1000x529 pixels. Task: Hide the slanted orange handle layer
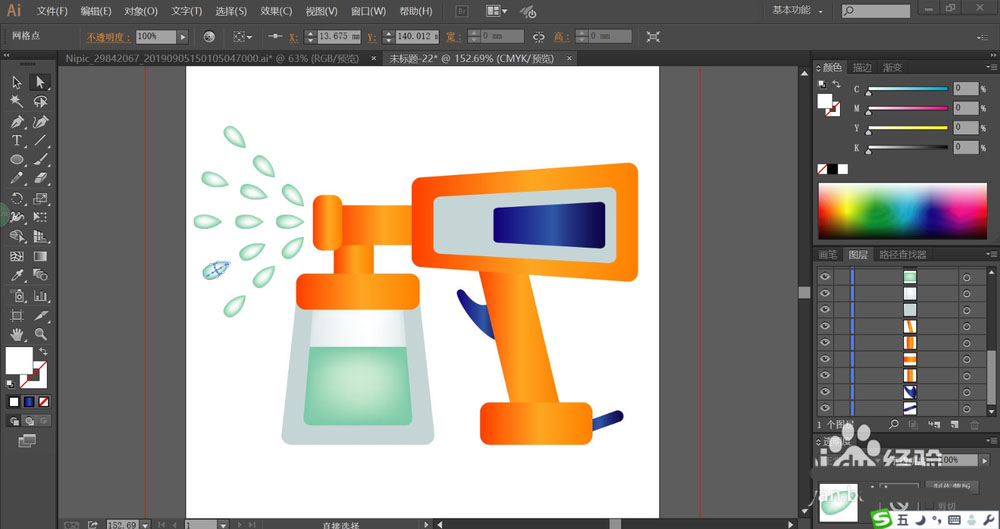click(825, 326)
